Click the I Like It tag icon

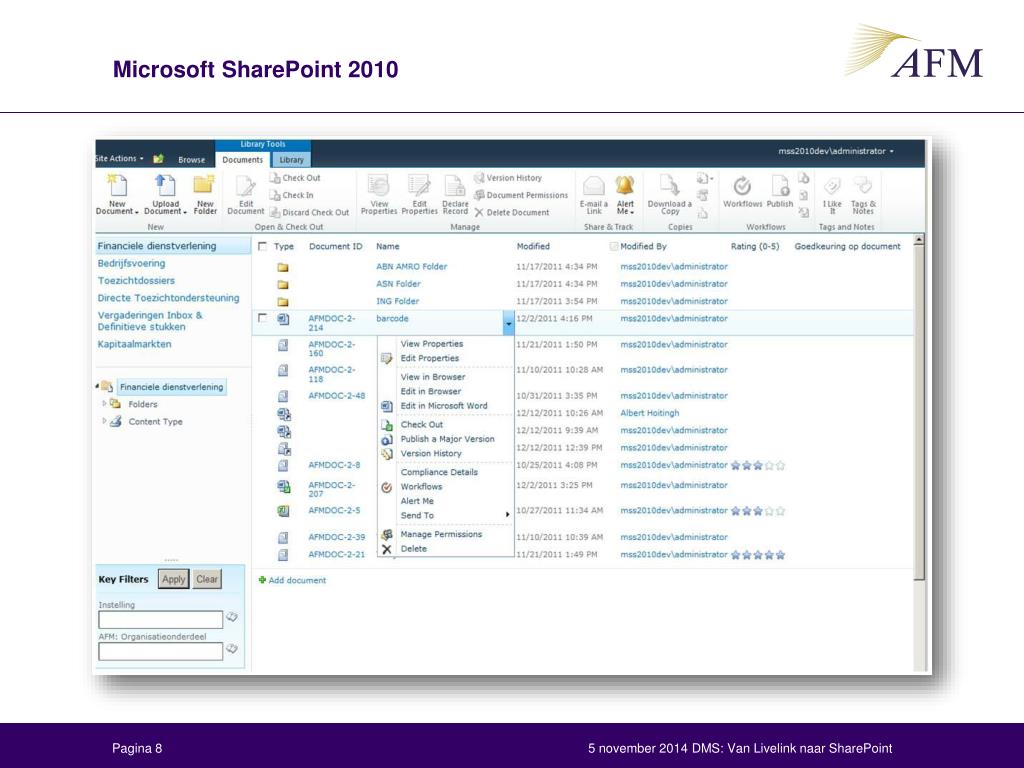pyautogui.click(x=832, y=186)
